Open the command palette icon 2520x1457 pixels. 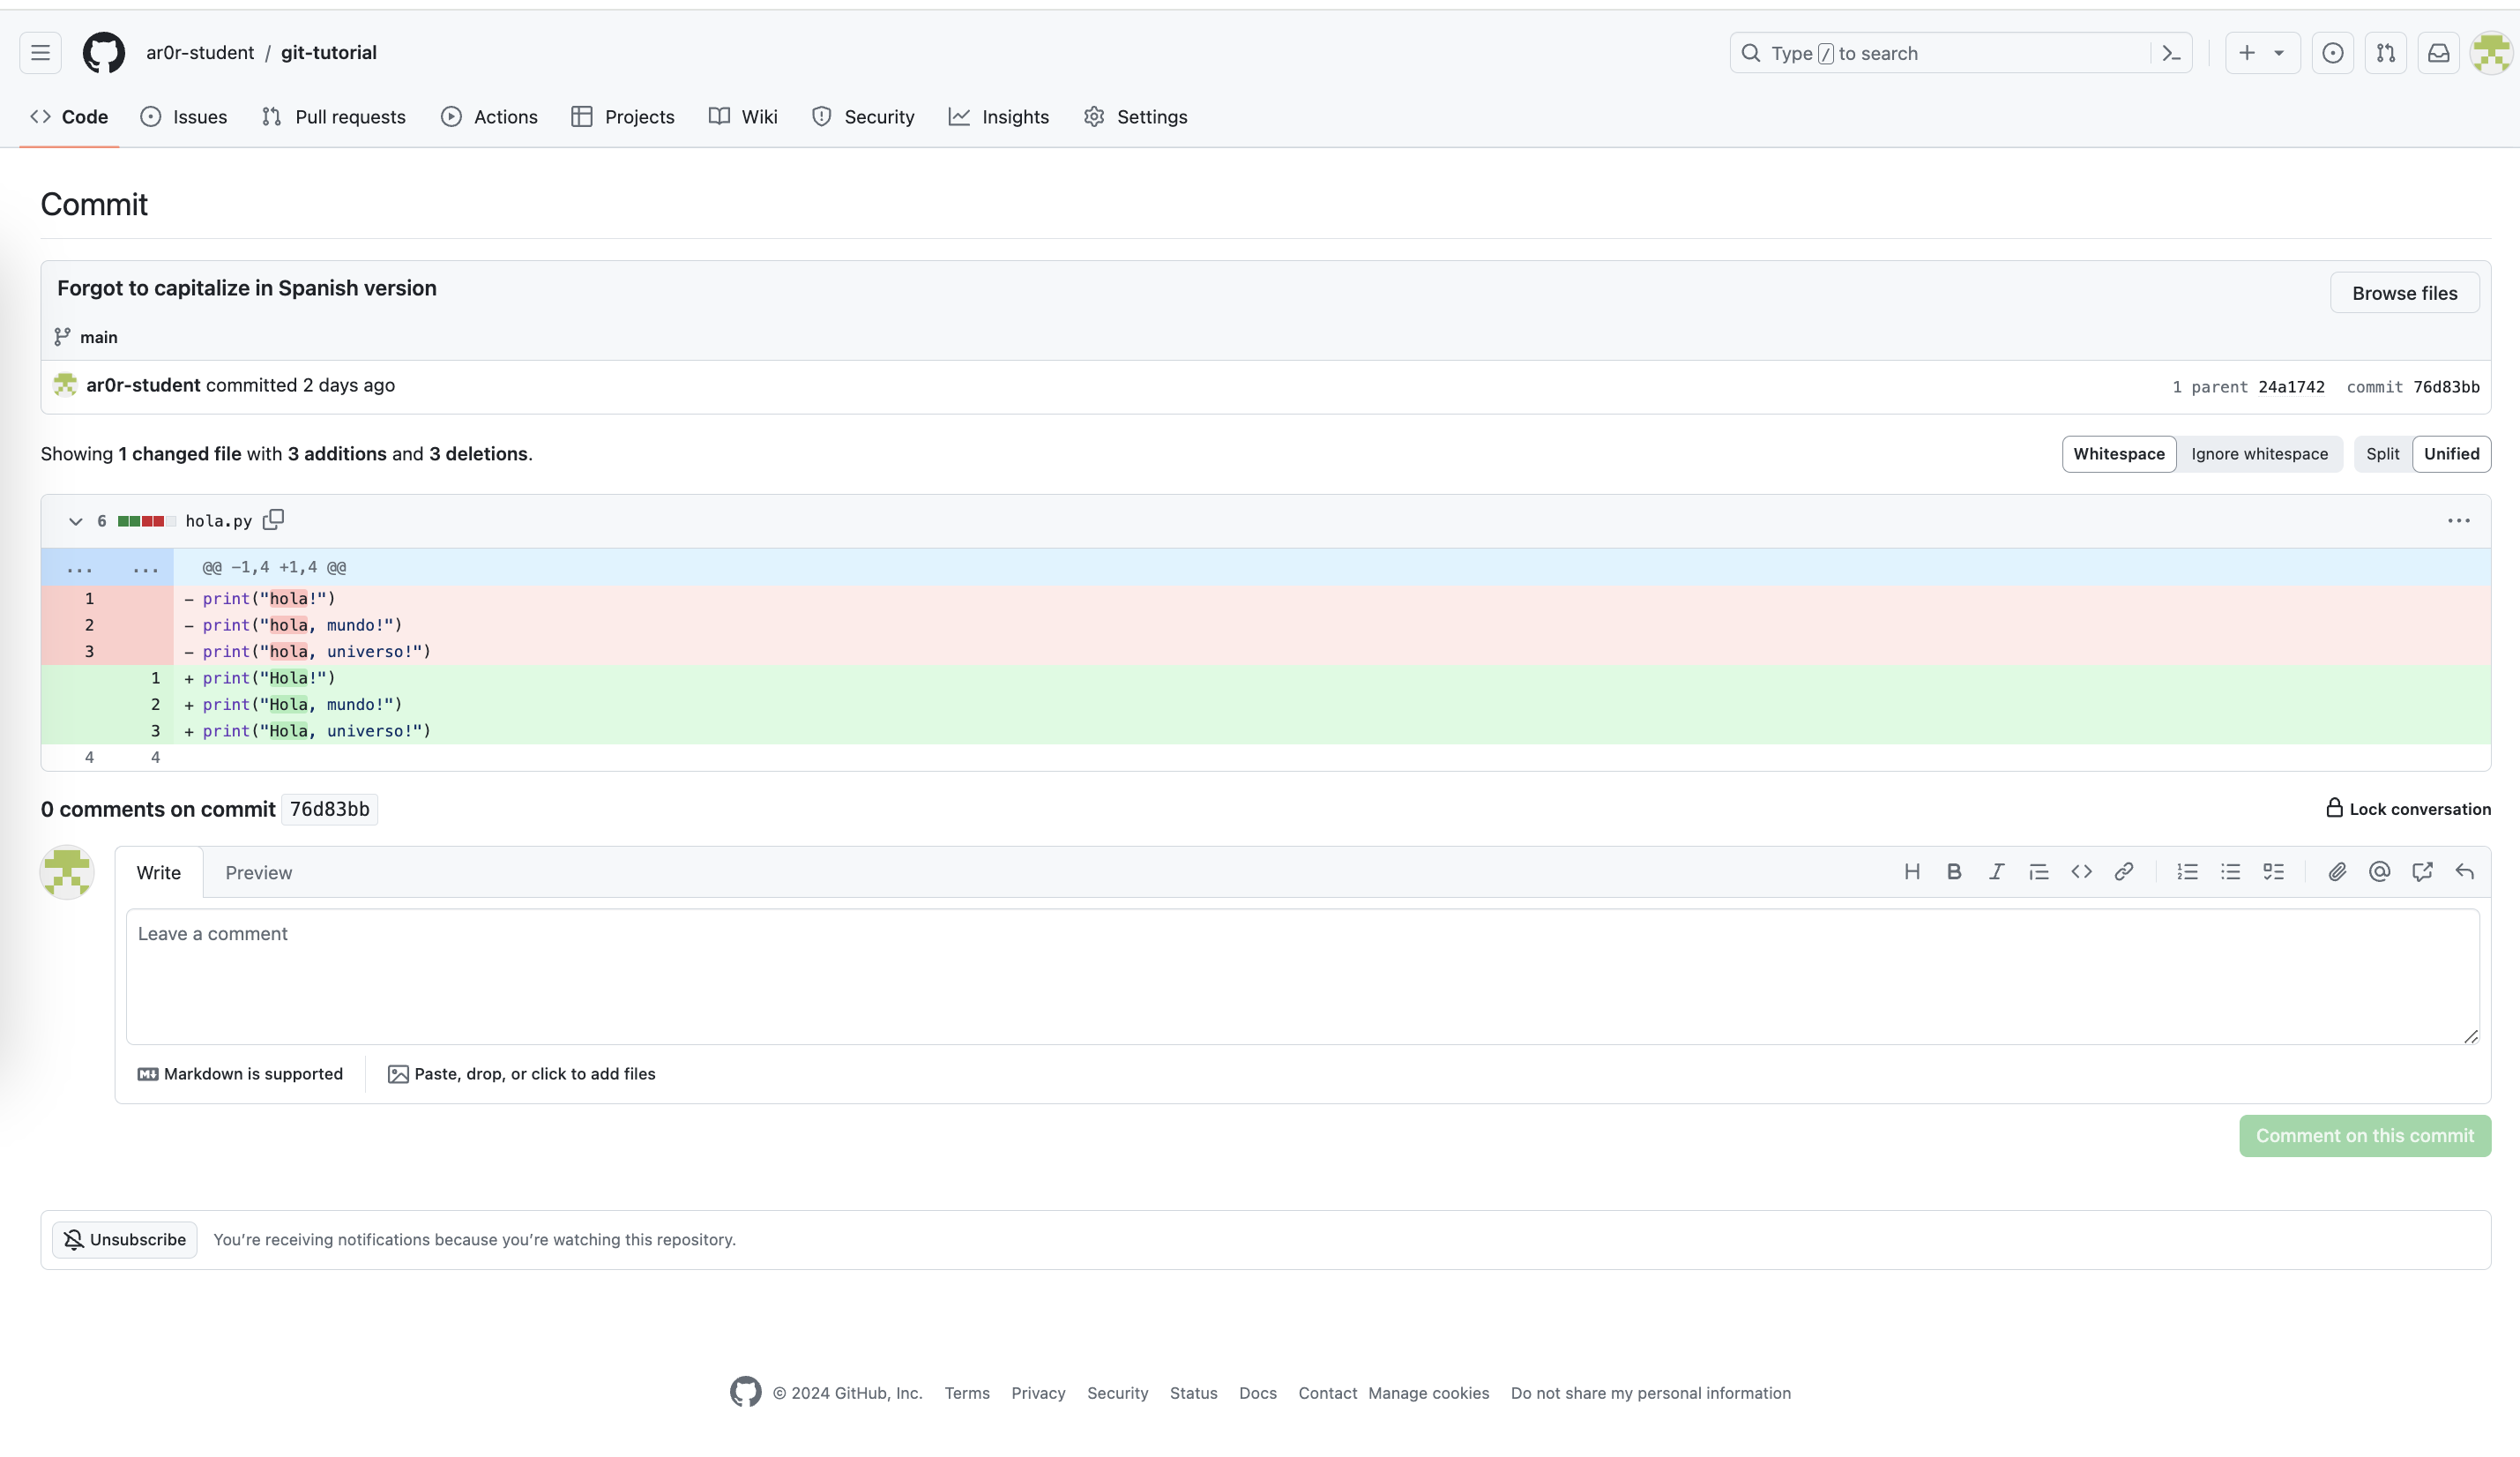tap(2170, 53)
